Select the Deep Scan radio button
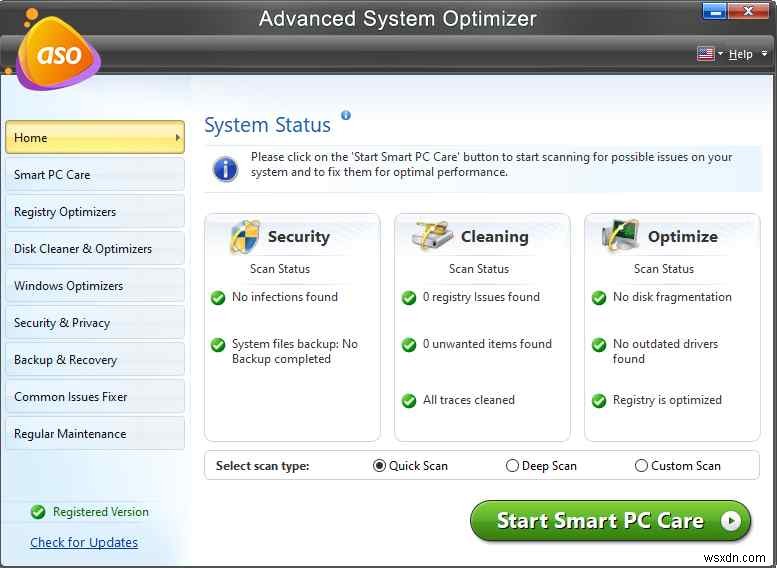Viewport: 777px width, 568px height. (x=512, y=466)
